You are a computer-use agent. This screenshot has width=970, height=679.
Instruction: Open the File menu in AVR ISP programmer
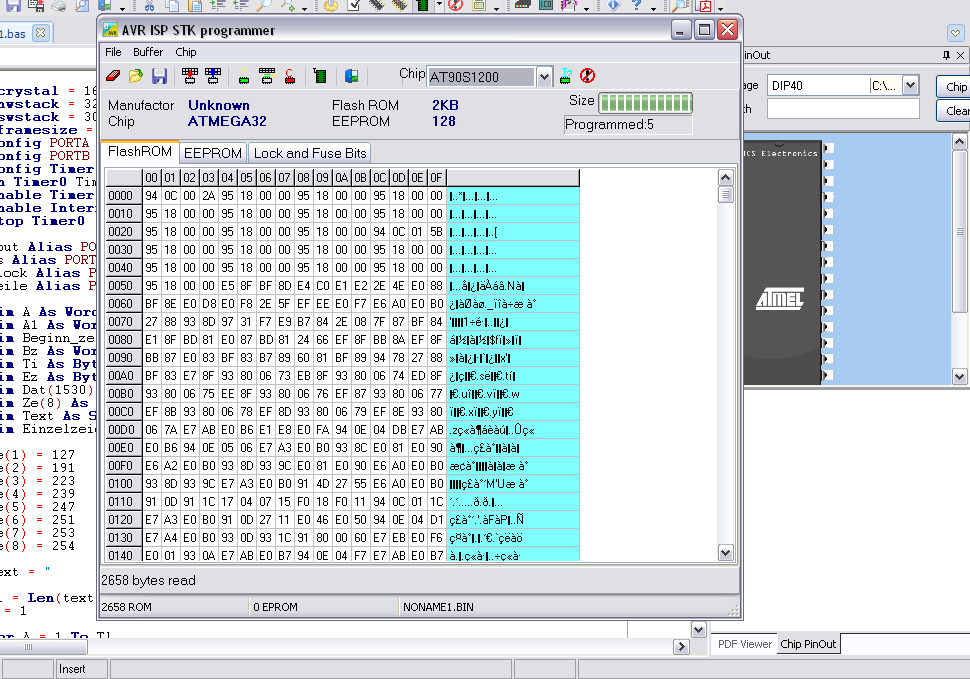tap(113, 52)
